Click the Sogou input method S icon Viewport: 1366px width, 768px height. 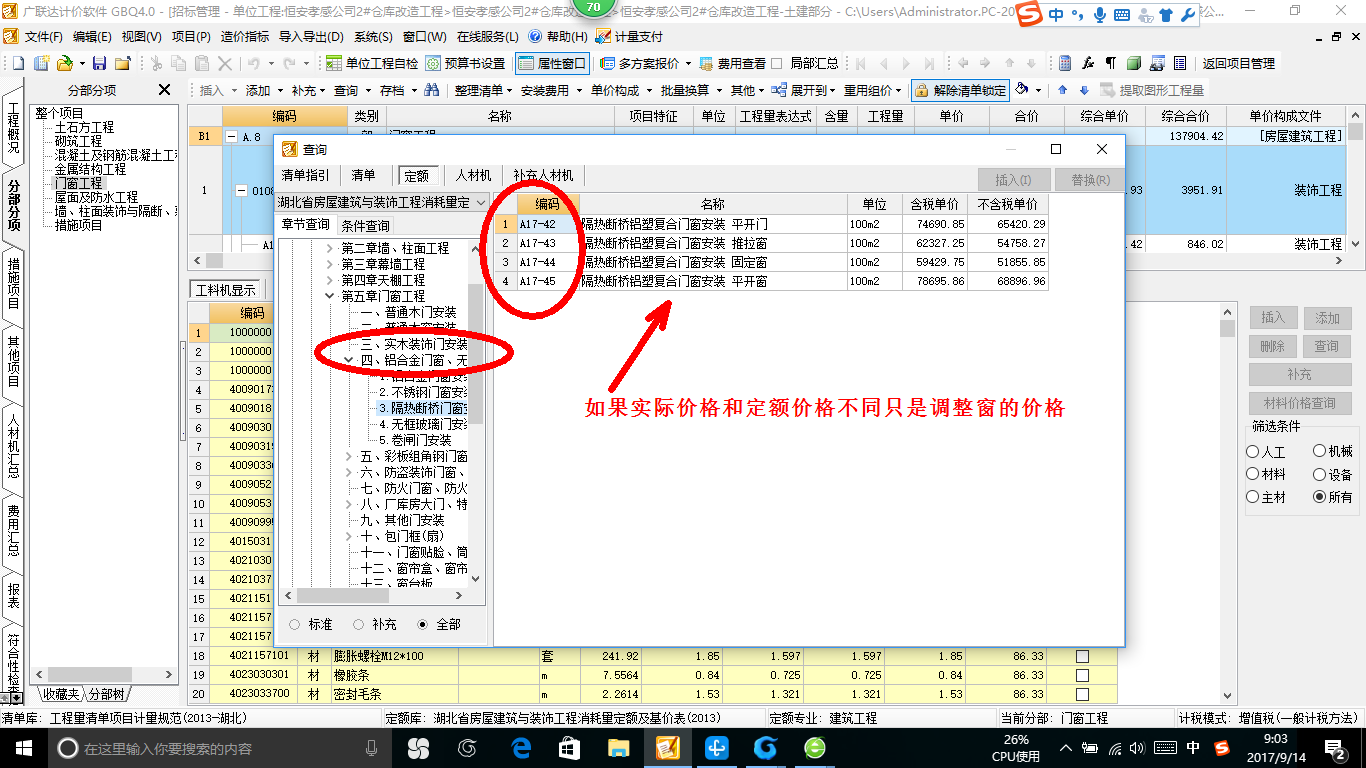pyautogui.click(x=1030, y=14)
